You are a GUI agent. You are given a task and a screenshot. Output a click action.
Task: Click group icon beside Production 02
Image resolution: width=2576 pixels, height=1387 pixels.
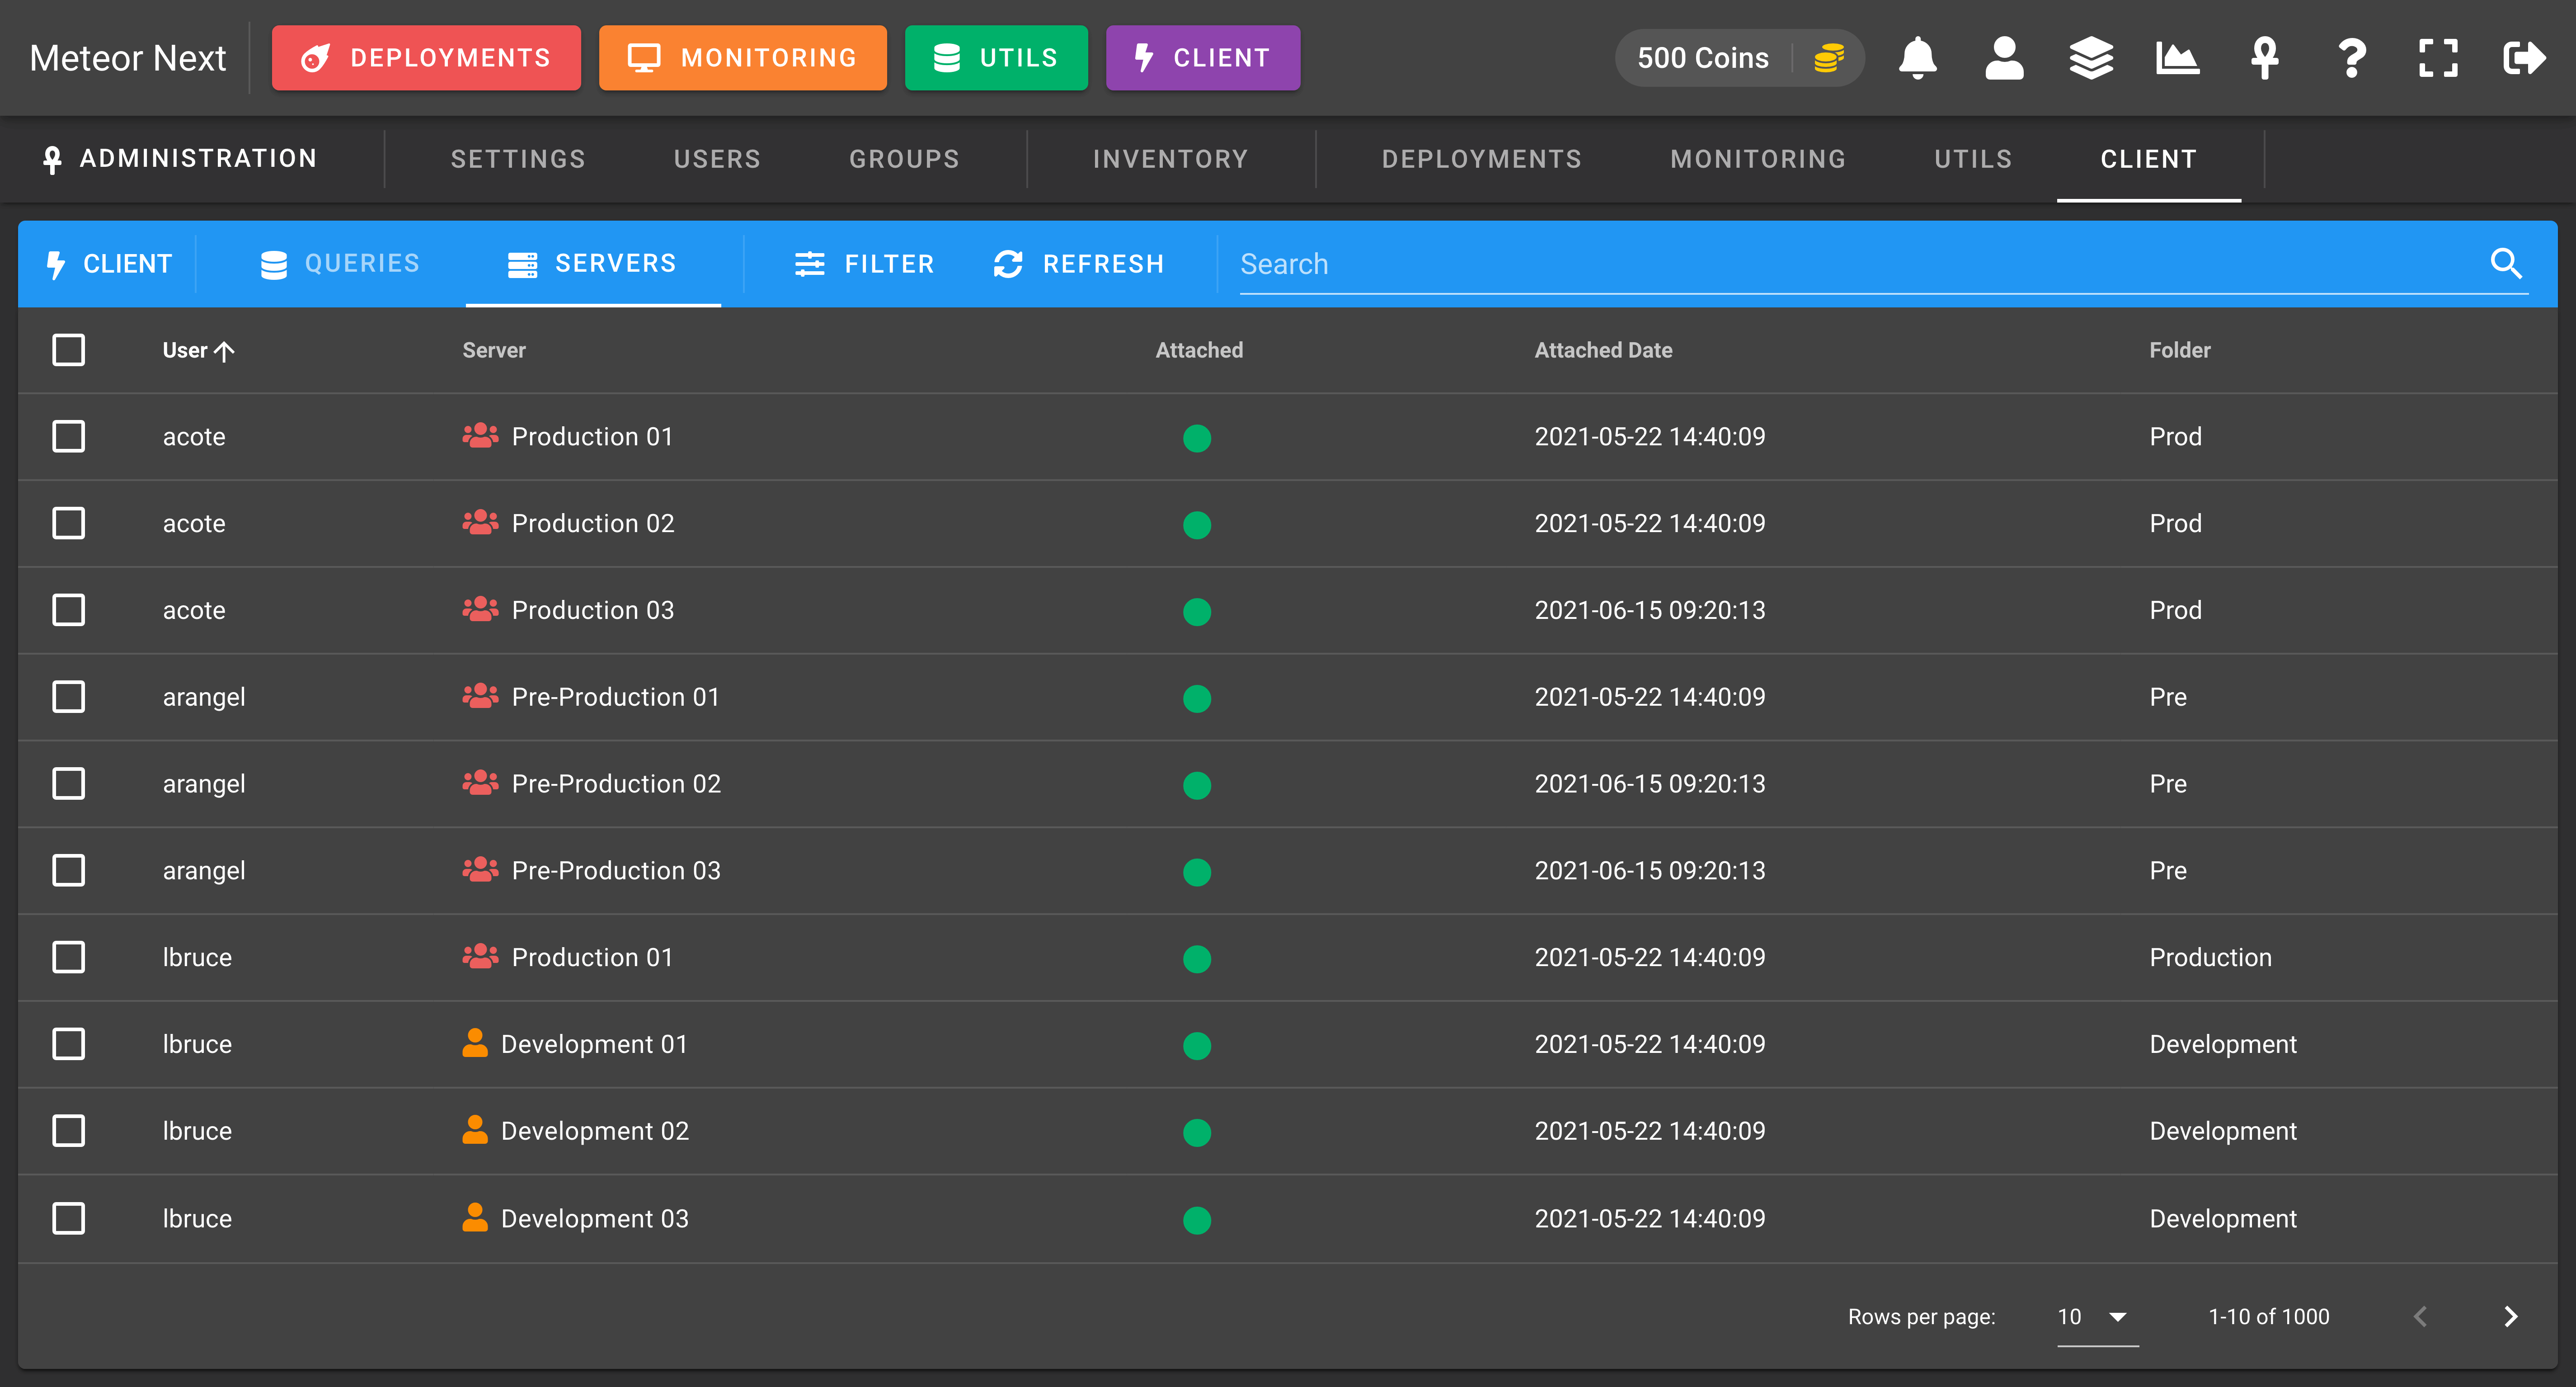click(x=480, y=522)
